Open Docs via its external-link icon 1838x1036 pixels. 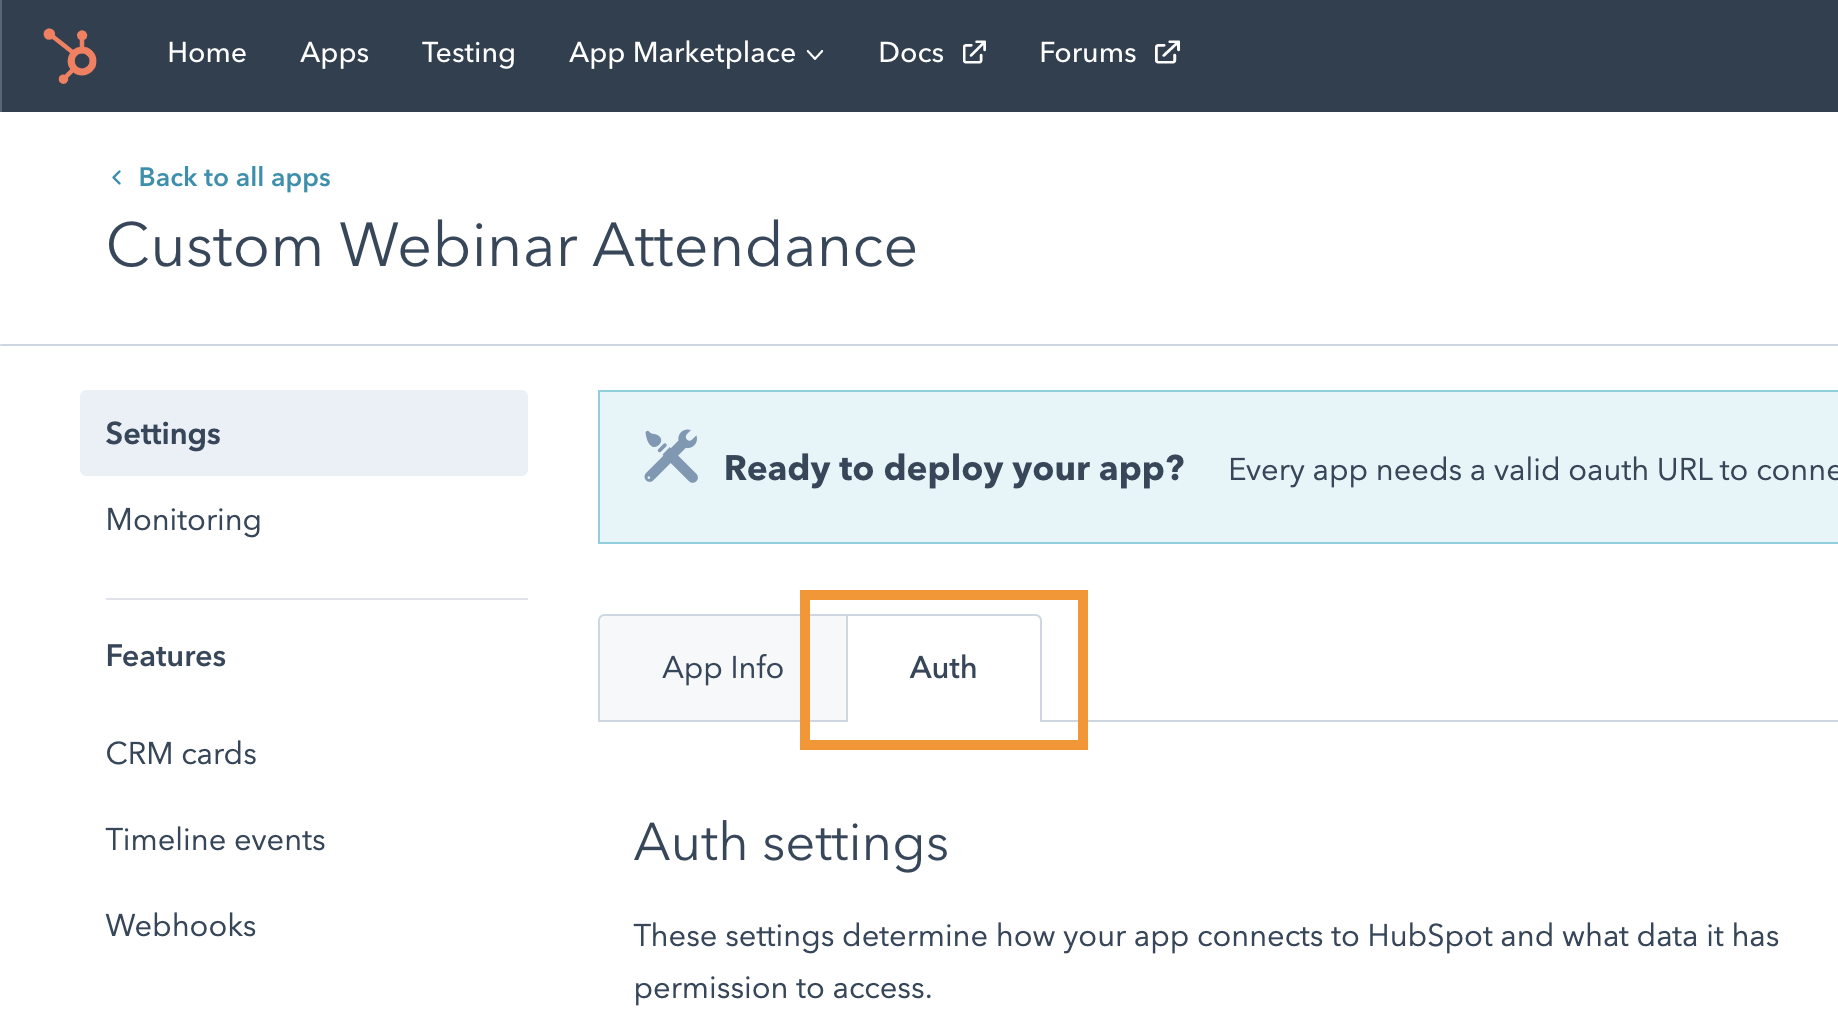coord(972,52)
